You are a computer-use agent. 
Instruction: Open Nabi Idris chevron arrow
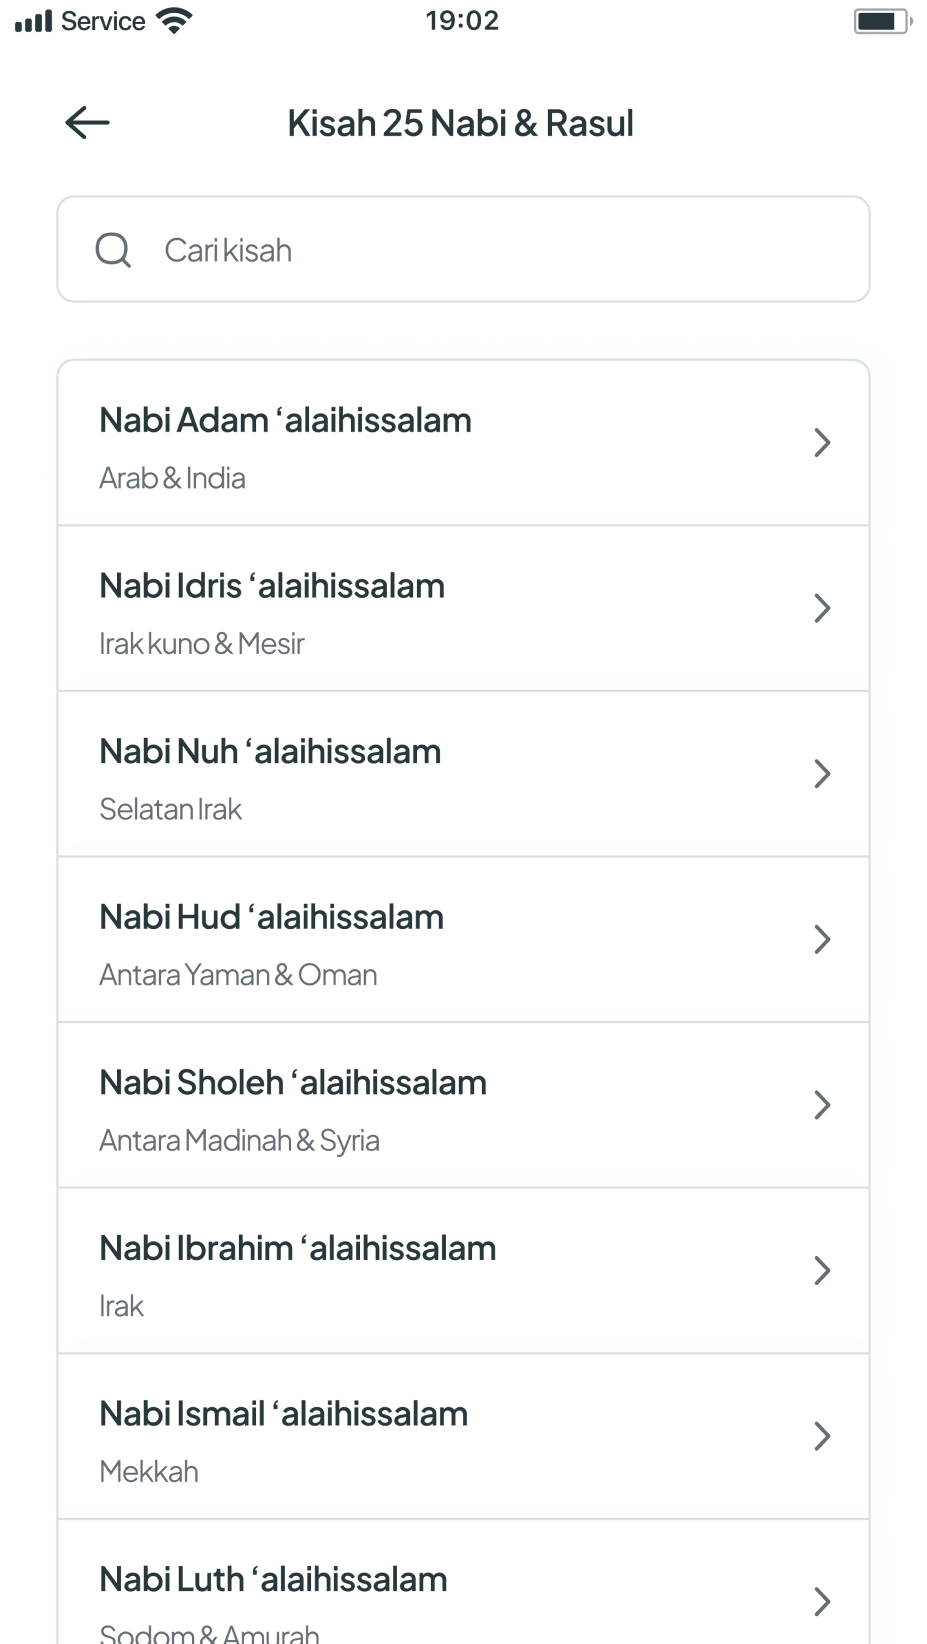click(822, 608)
